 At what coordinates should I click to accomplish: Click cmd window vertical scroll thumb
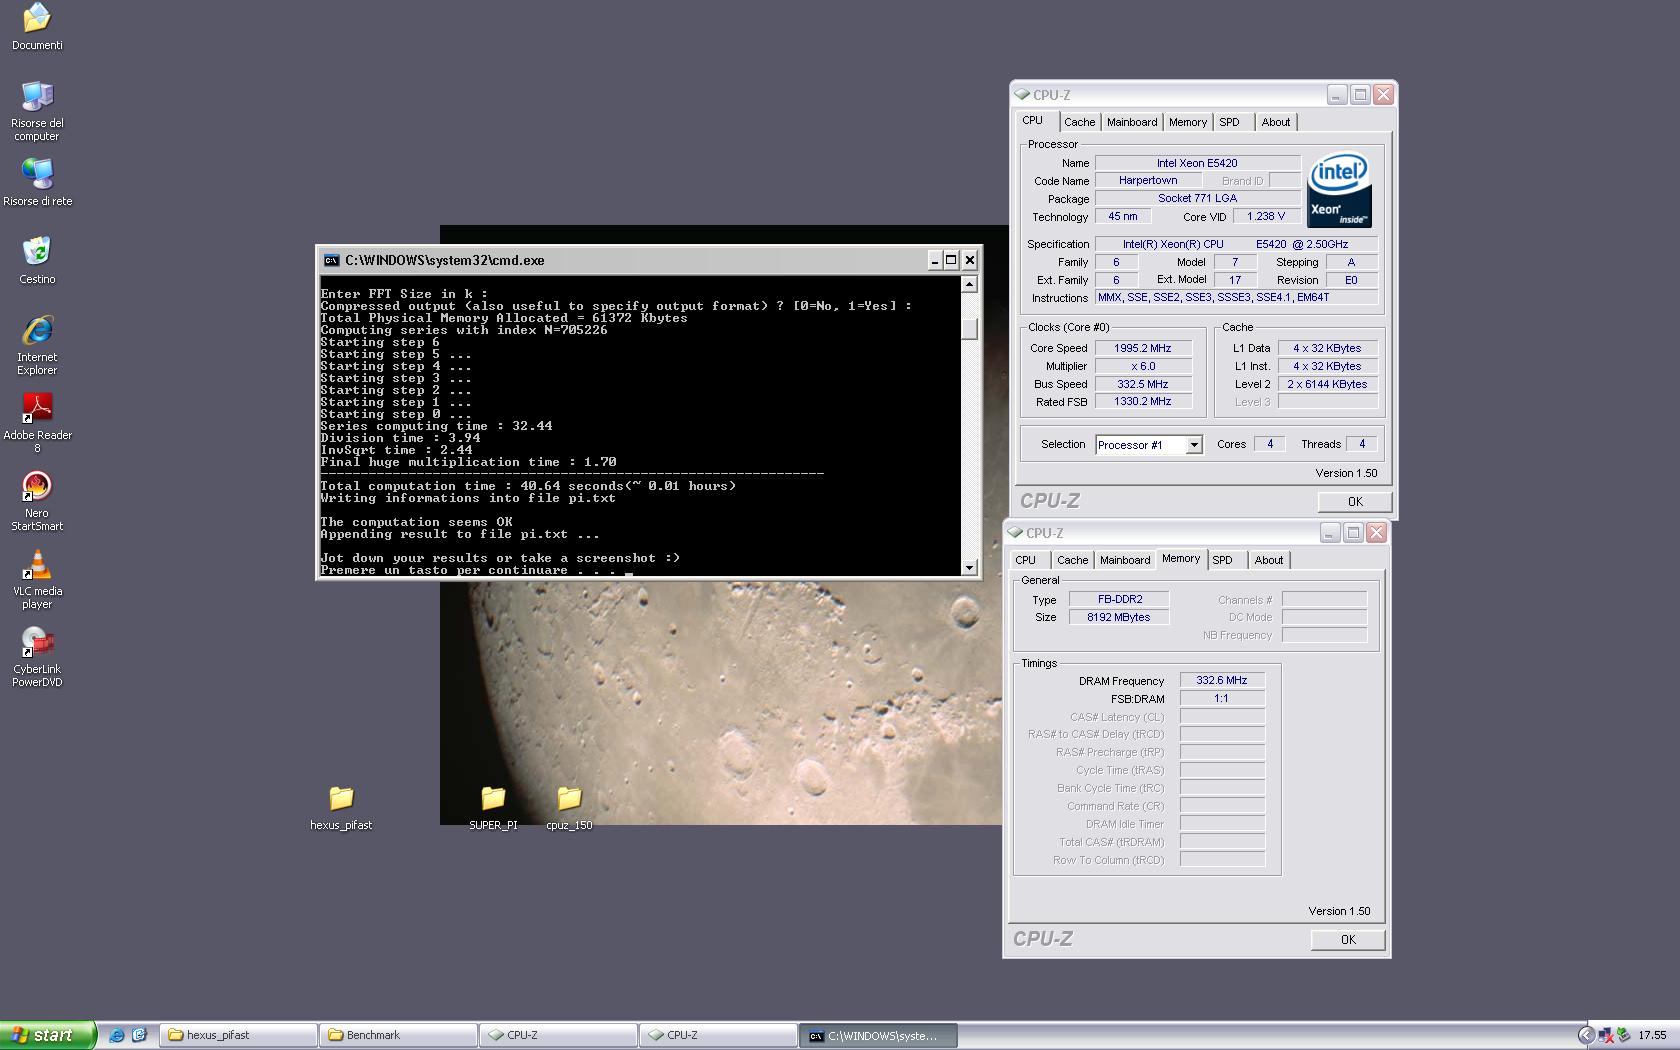[x=969, y=328]
